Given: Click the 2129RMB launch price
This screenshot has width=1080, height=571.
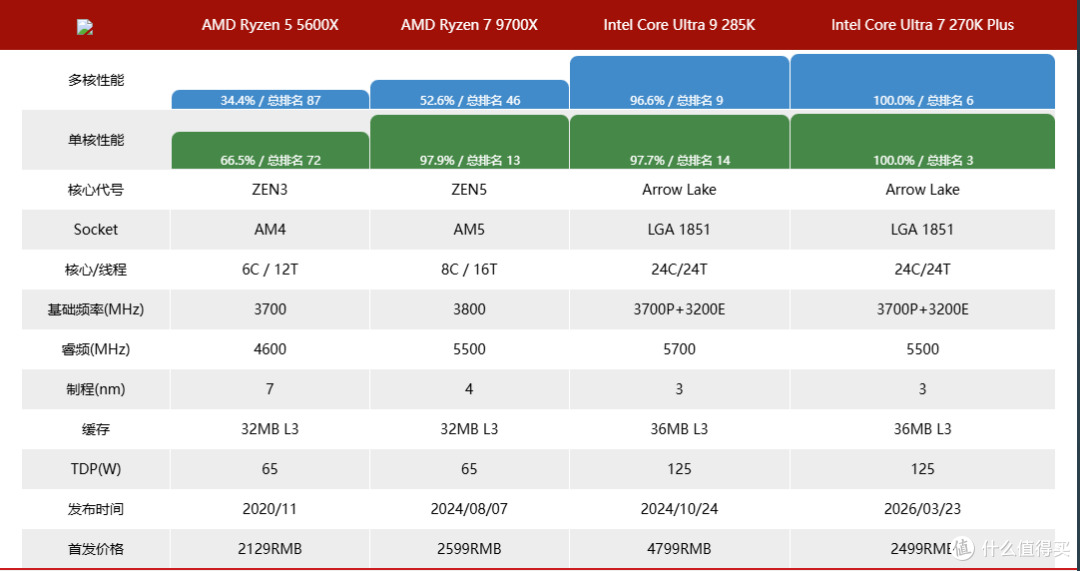Looking at the screenshot, I should point(270,549).
